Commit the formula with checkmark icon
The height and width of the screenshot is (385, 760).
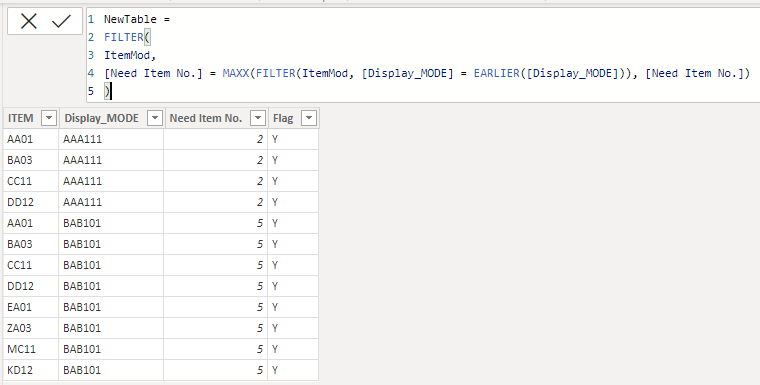tap(61, 21)
